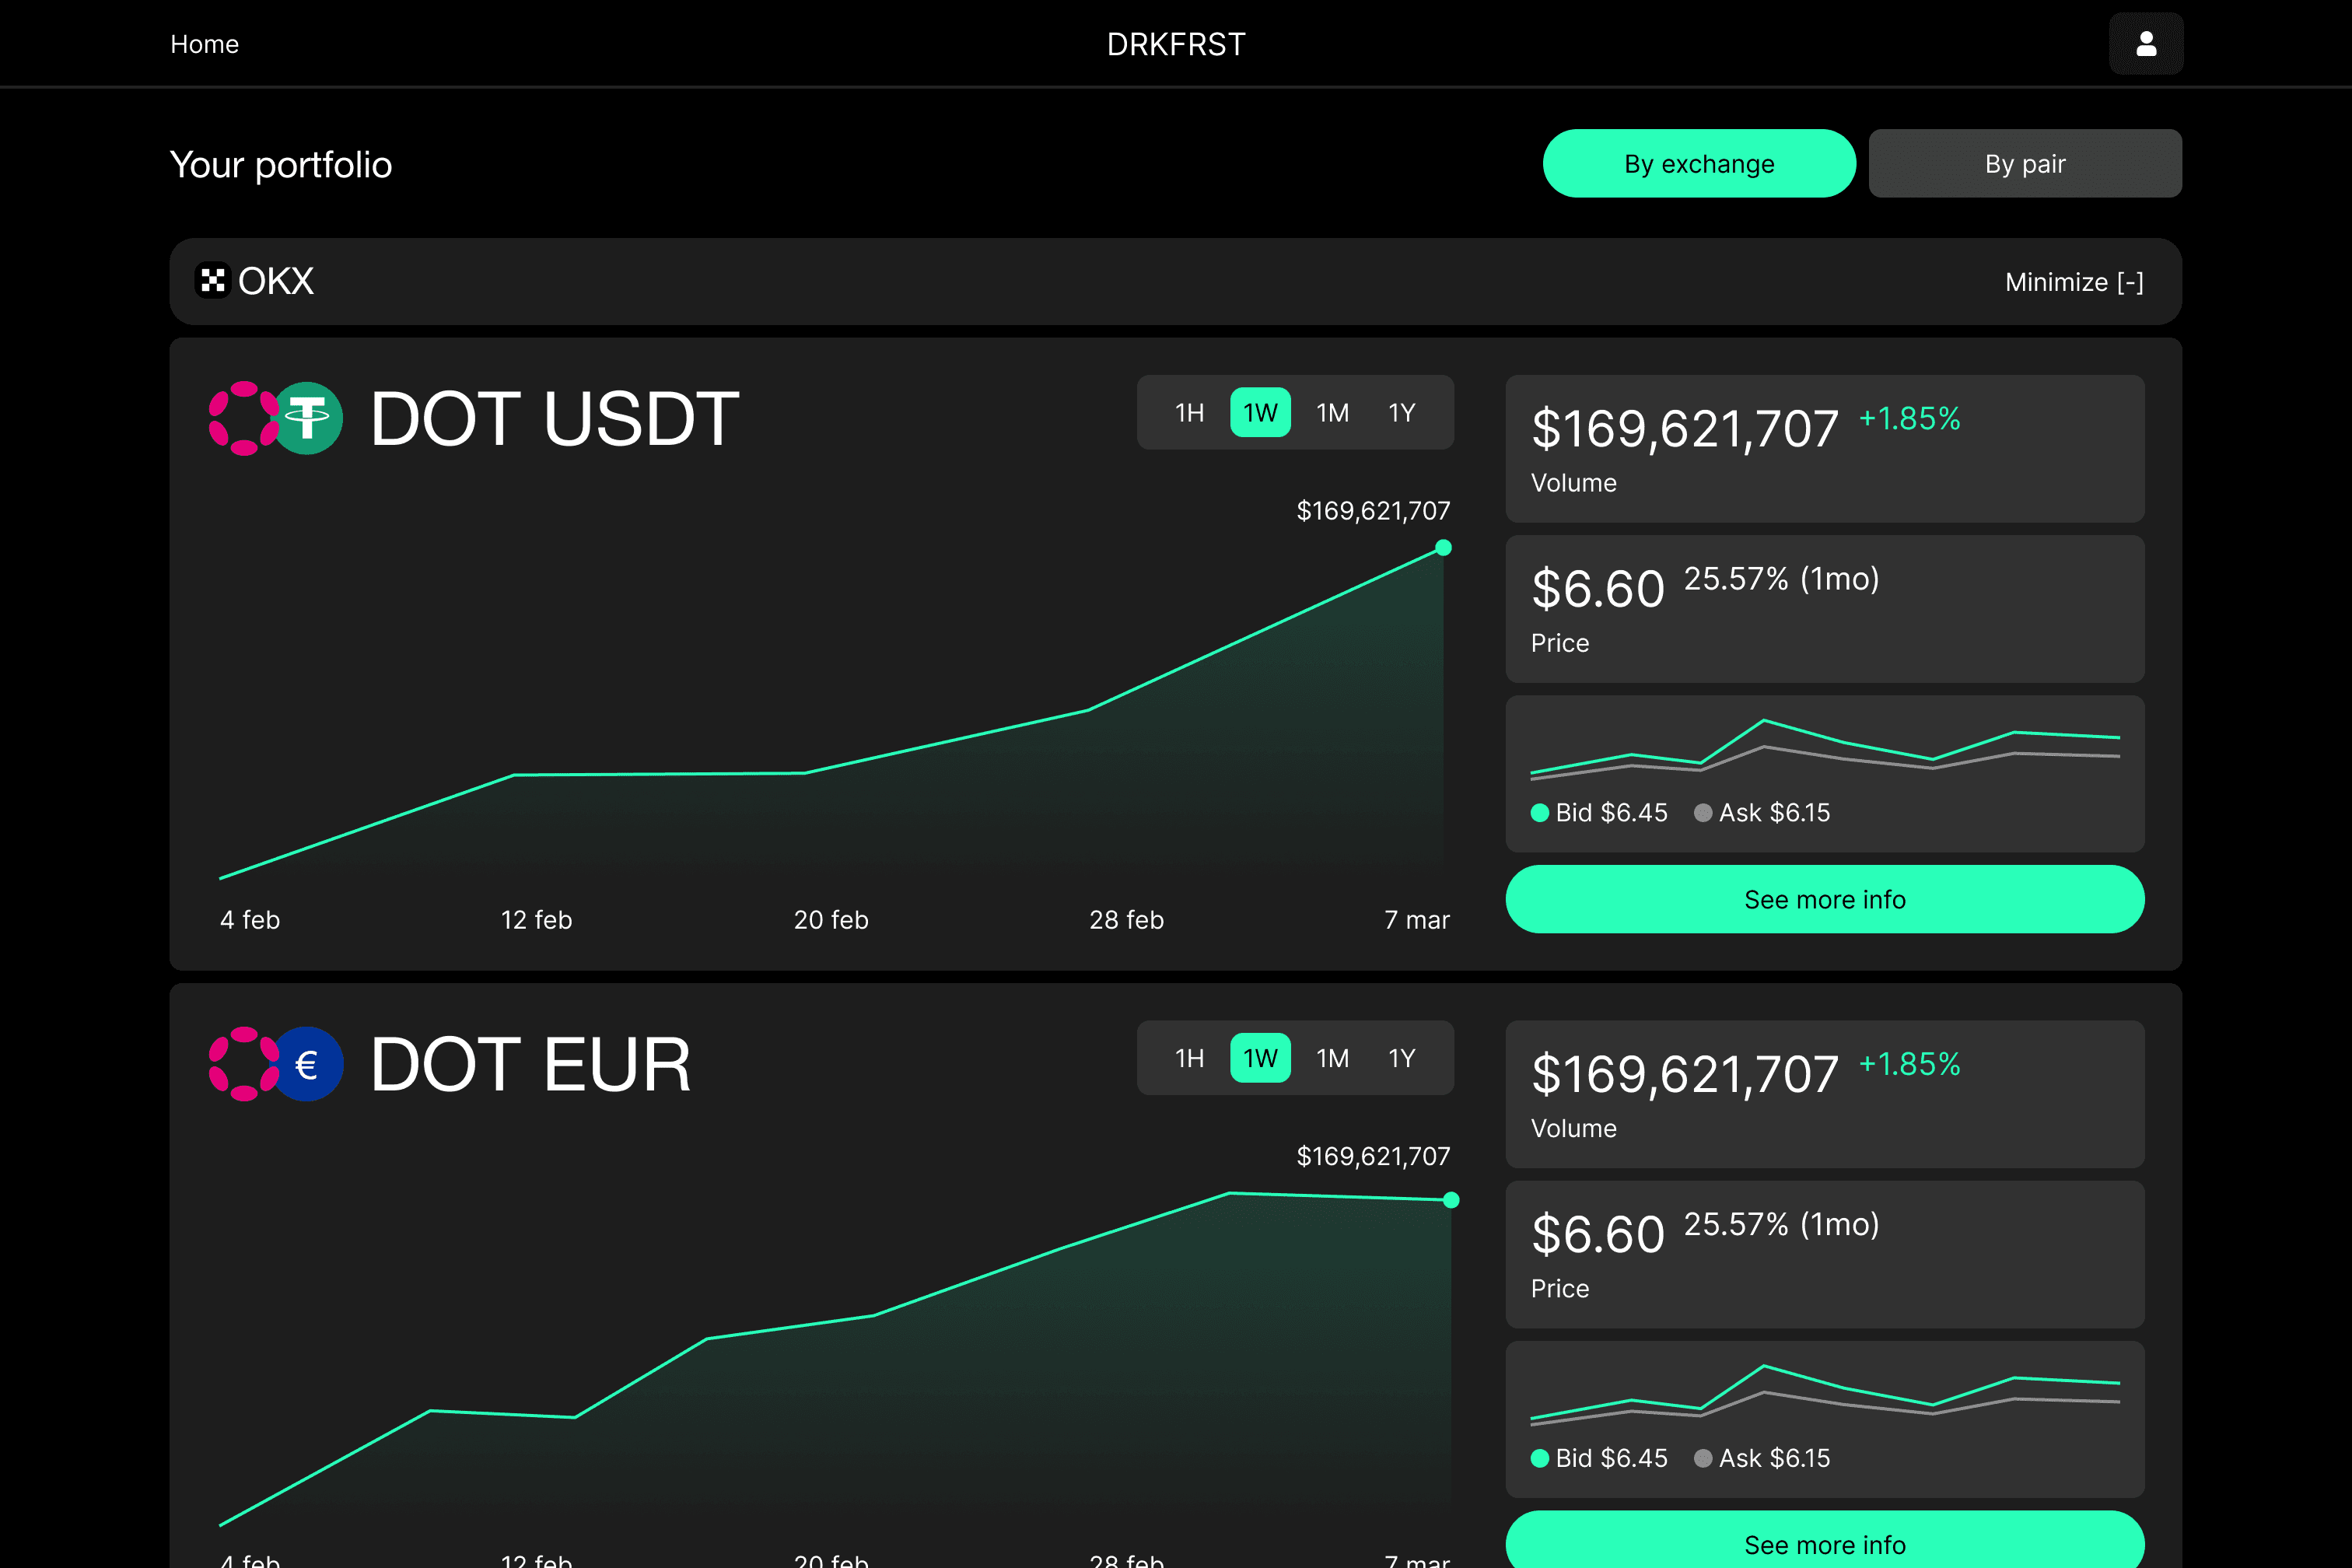Select 1W range for DOT EUR
Image resolution: width=2352 pixels, height=1568 pixels.
pyautogui.click(x=1260, y=1058)
